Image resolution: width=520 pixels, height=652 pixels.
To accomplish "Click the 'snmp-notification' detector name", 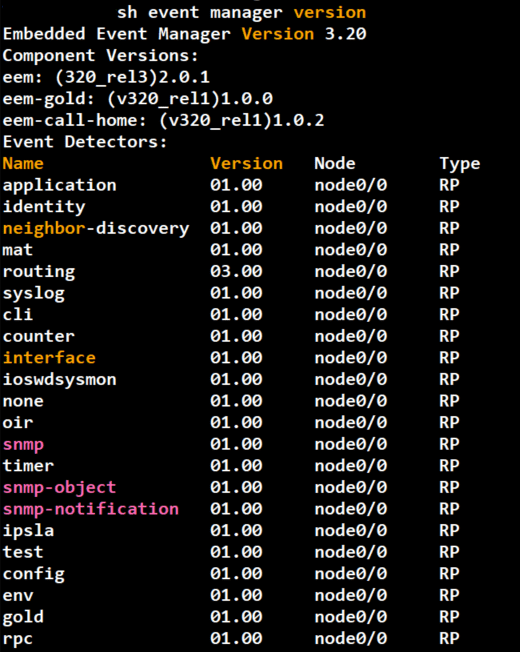I will (91, 509).
